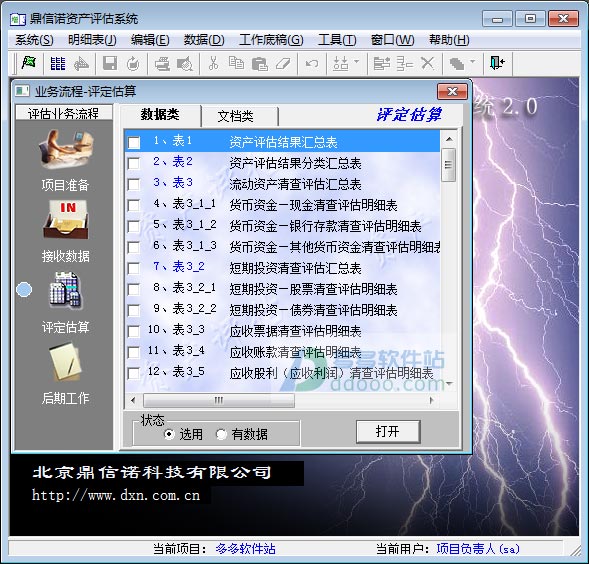Open the 系统(S) menu
The width and height of the screenshot is (589, 564).
click(34, 40)
